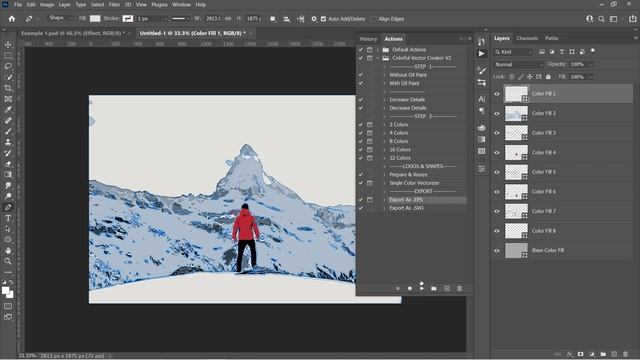Select the Horizontal Type tool
The height and width of the screenshot is (360, 640).
tap(8, 218)
